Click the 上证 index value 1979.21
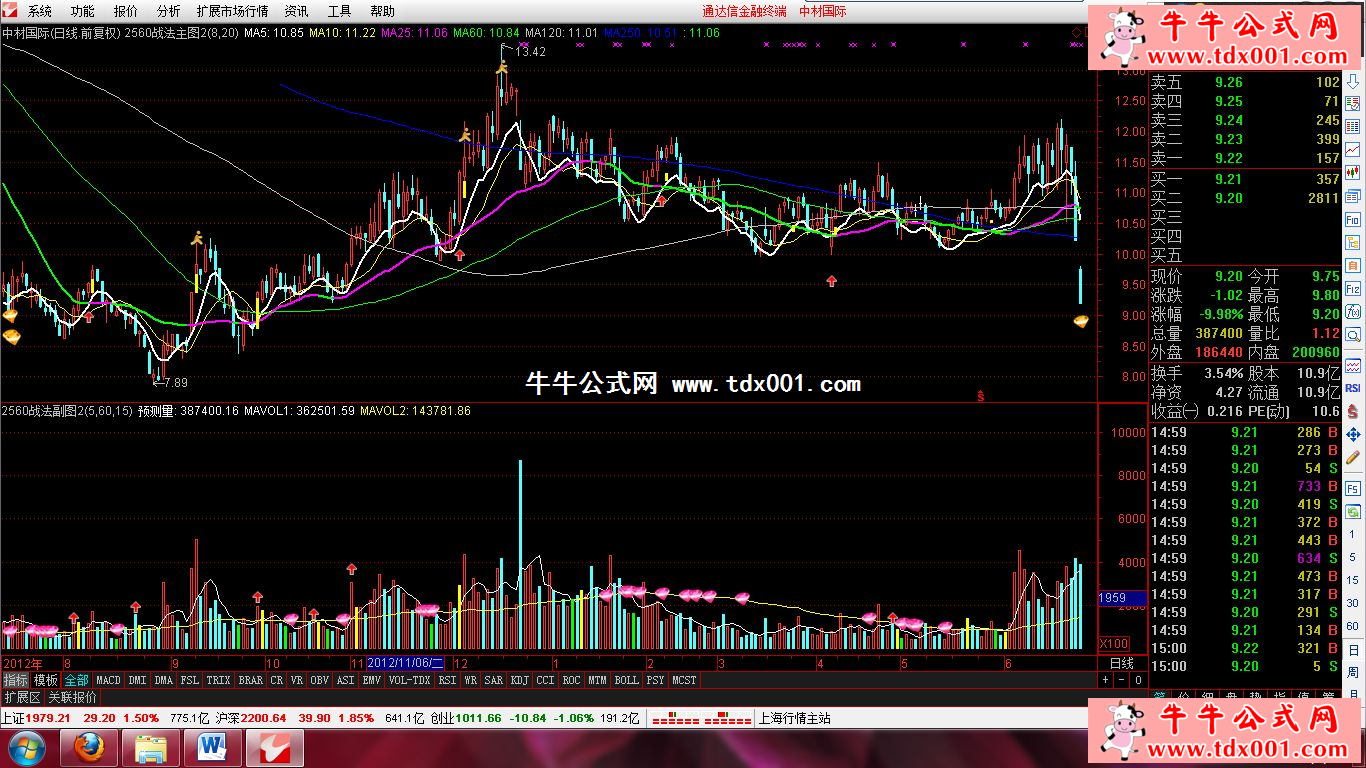 pyautogui.click(x=49, y=718)
